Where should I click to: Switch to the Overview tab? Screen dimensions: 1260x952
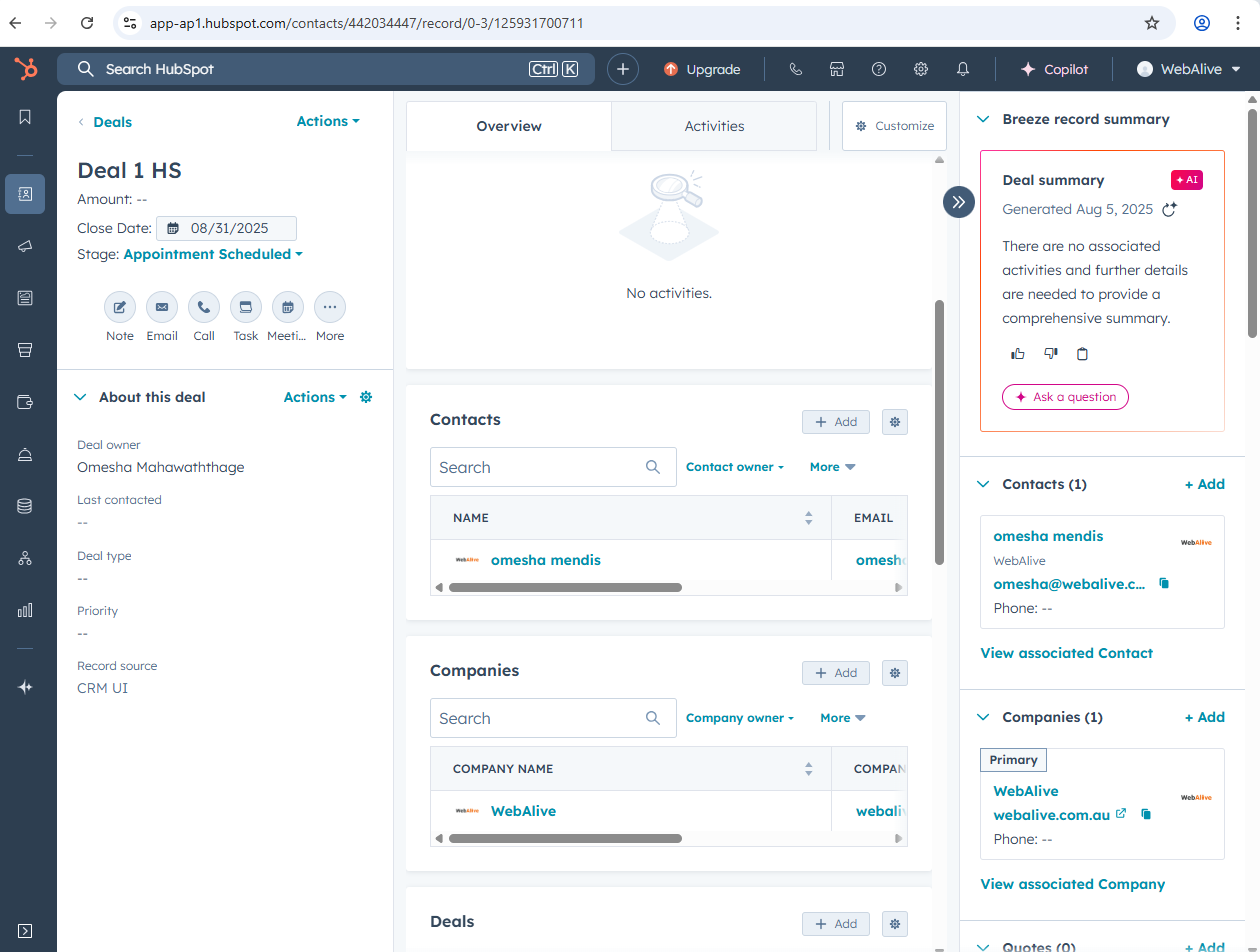point(509,126)
